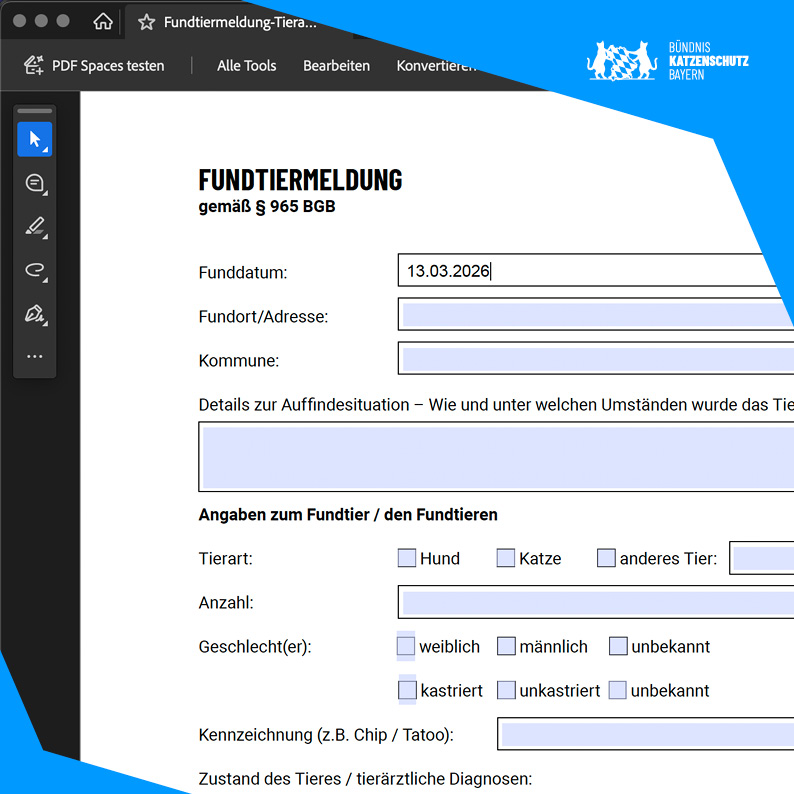Click into the Anzahl field
794x794 pixels.
[x=595, y=602]
